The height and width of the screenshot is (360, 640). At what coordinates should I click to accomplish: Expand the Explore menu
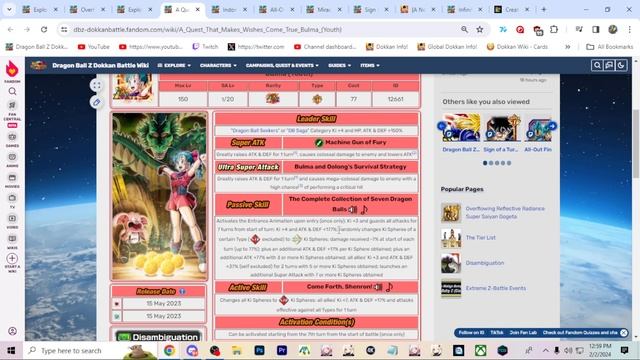[x=174, y=65]
